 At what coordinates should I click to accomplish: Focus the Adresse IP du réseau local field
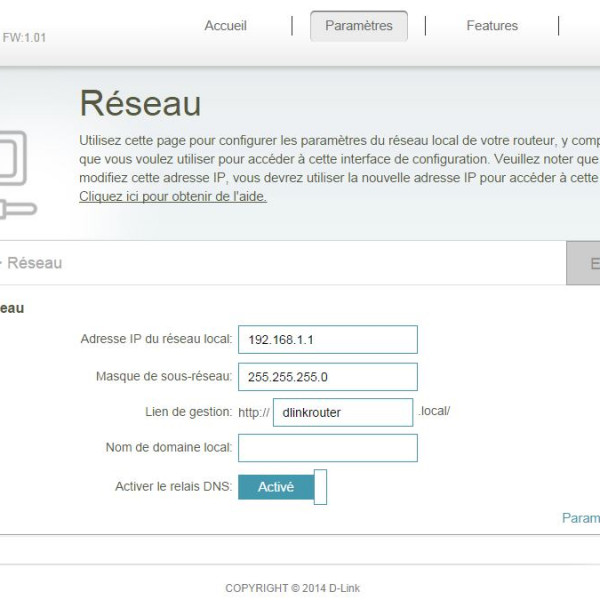327,340
